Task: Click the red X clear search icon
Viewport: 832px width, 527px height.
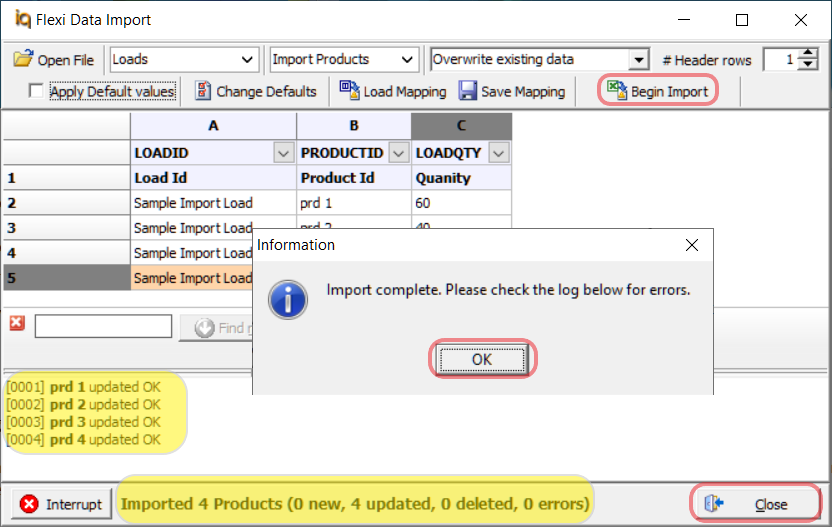Action: coord(17,323)
